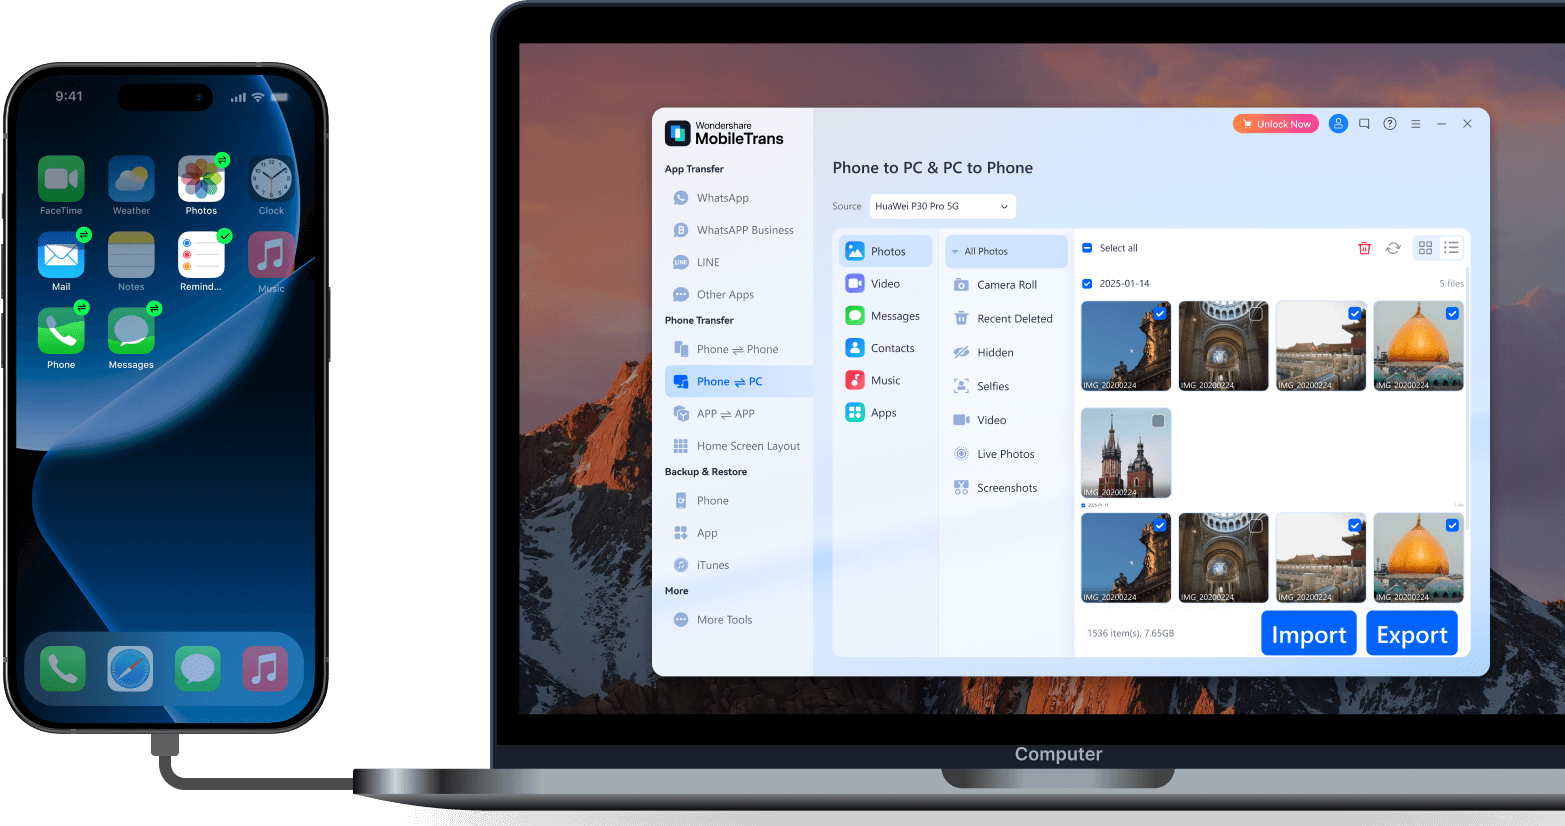Image resolution: width=1565 pixels, height=826 pixels.
Task: Select Camera Roll album
Action: tap(1006, 285)
